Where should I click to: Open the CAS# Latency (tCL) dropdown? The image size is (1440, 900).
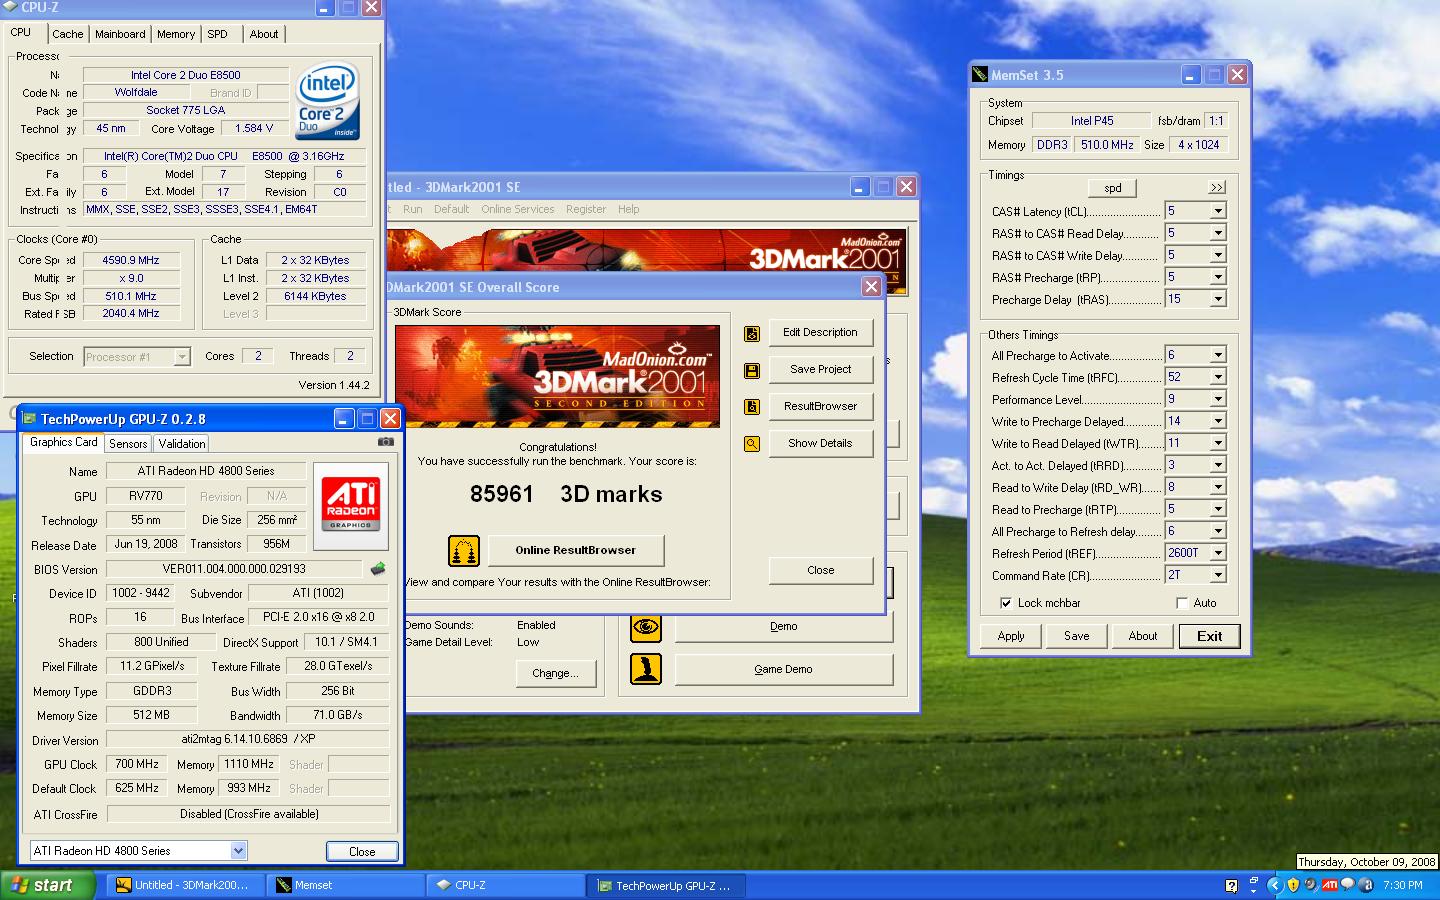(1218, 211)
